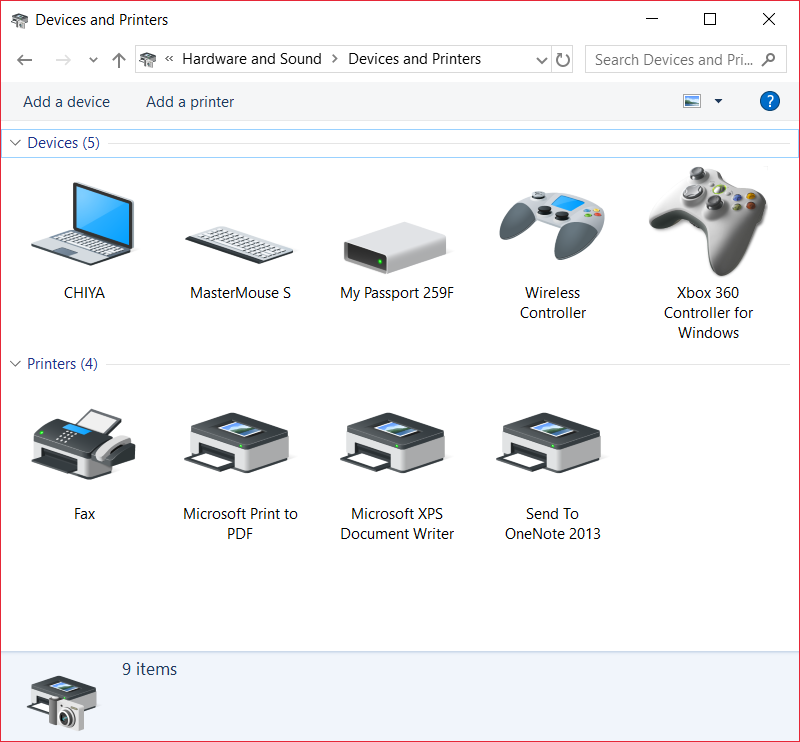Open the recent locations dropdown arrow
800x742 pixels.
click(x=93, y=60)
